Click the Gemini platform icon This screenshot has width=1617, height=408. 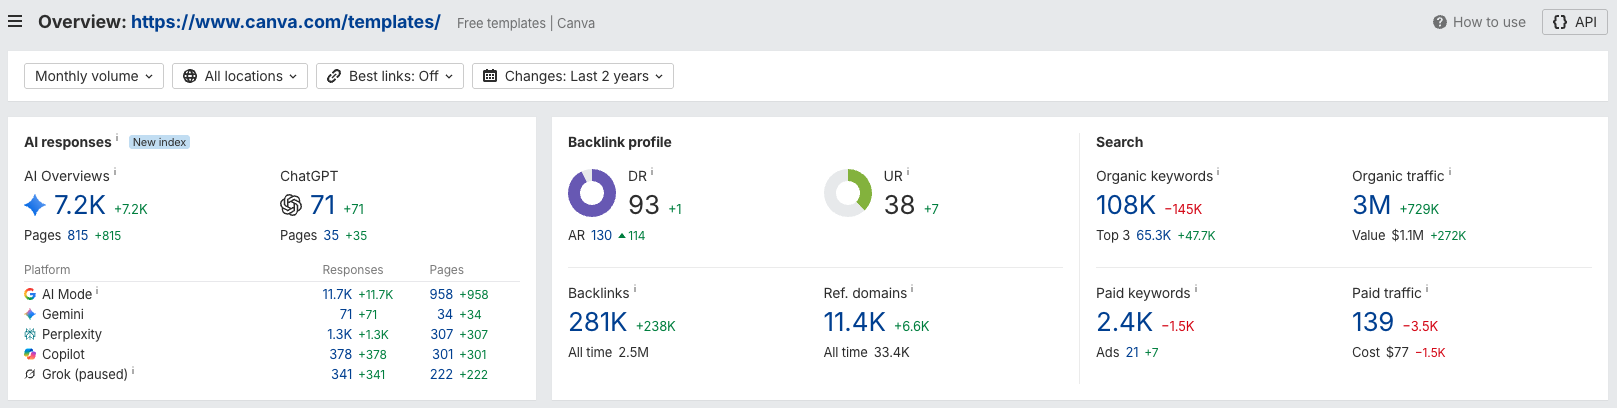pos(30,314)
